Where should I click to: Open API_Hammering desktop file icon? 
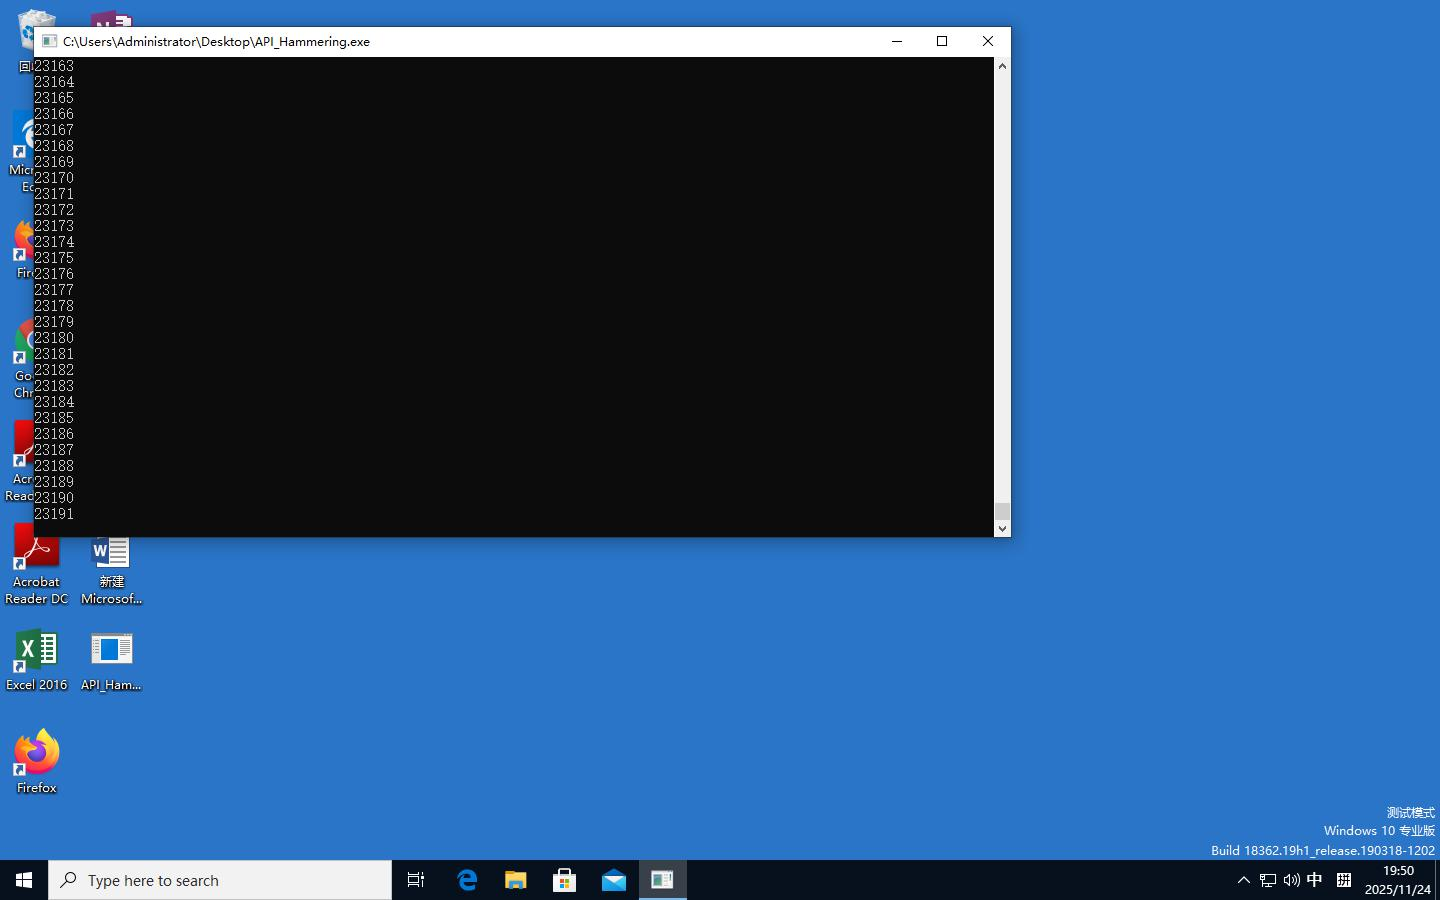pyautogui.click(x=111, y=655)
